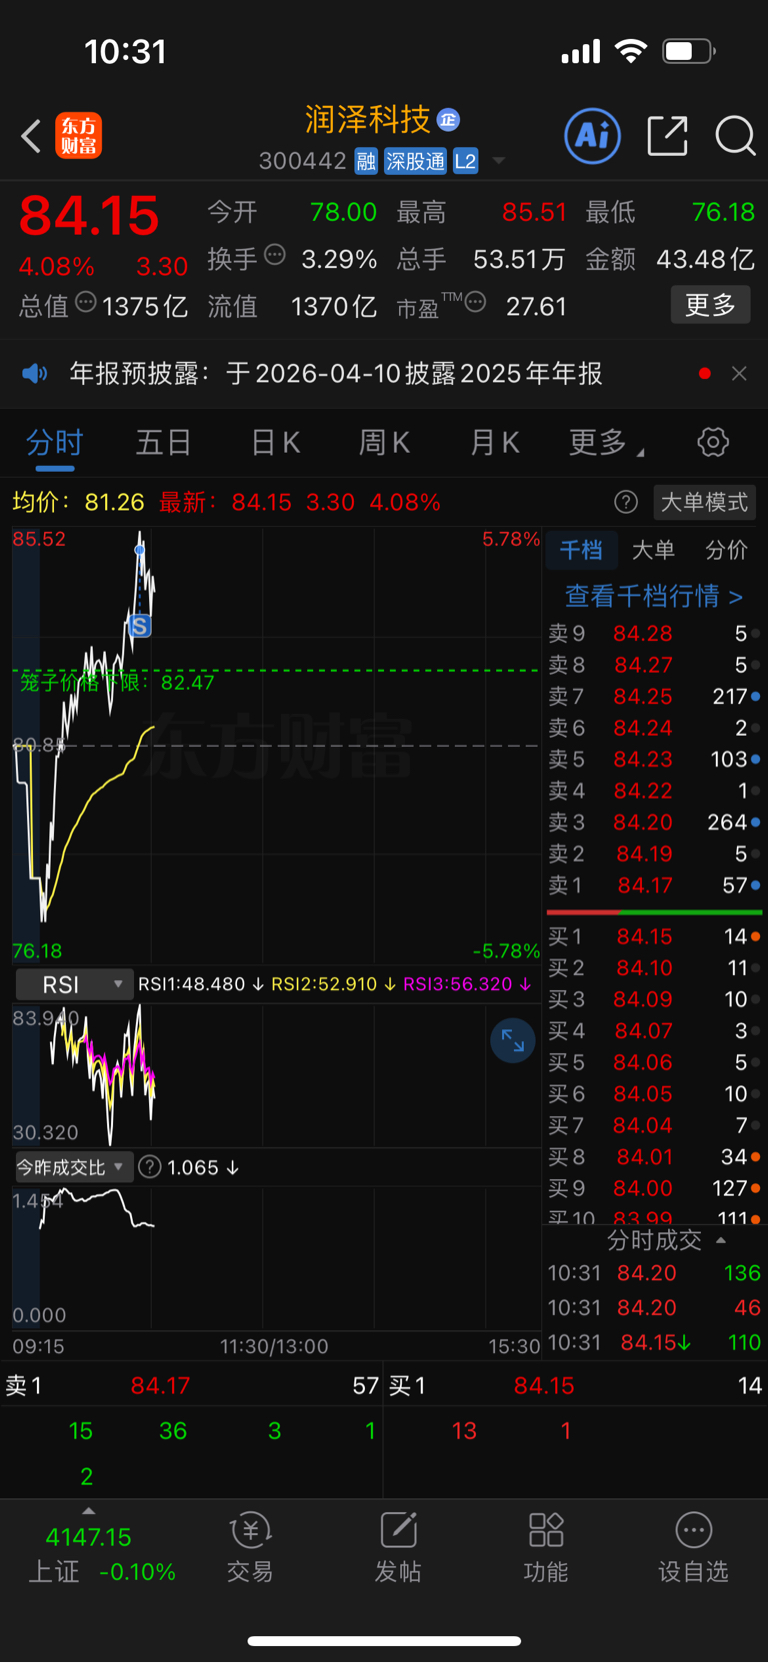Open 查看千档行情 link

pos(654,597)
